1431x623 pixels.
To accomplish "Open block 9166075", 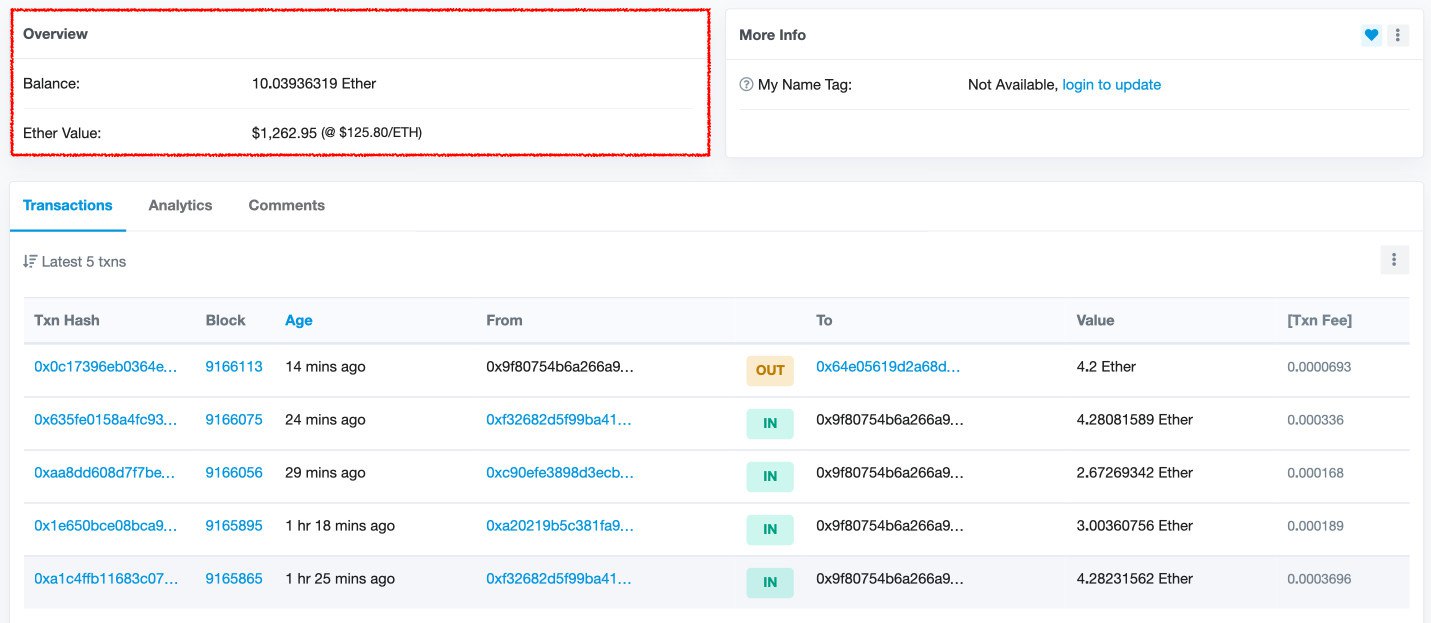I will pyautogui.click(x=234, y=420).
